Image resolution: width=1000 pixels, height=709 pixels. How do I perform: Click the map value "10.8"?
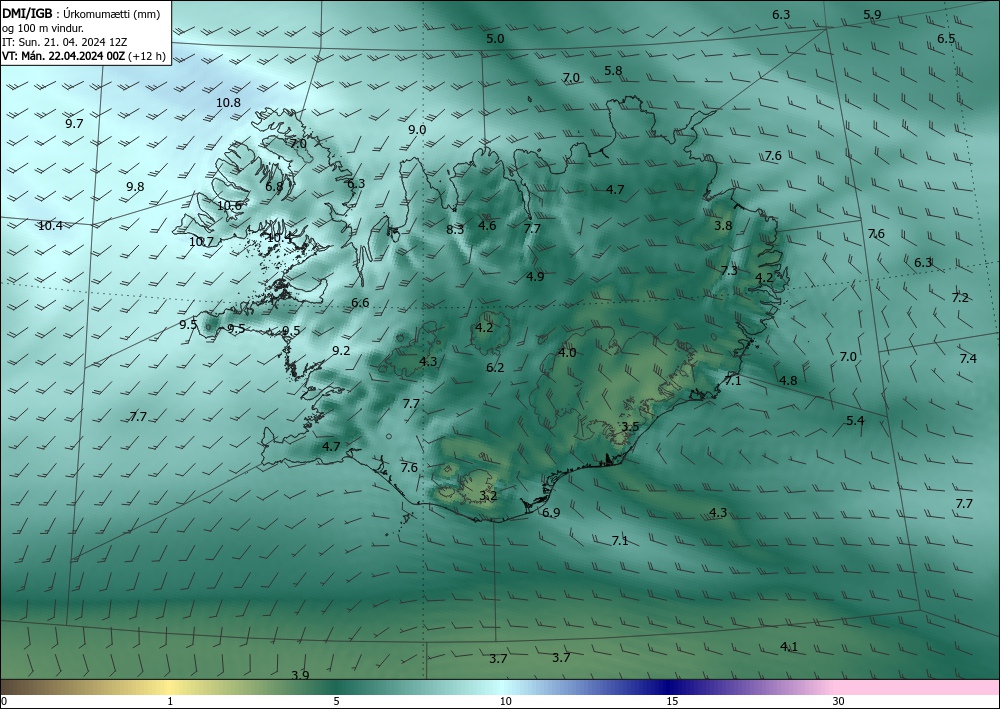coord(228,103)
